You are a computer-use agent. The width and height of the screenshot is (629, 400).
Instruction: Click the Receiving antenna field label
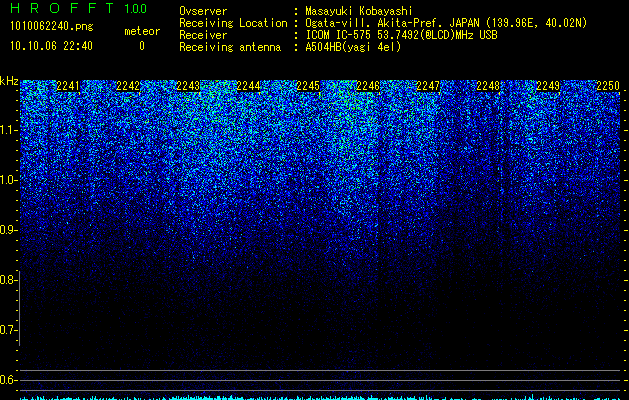[230, 47]
